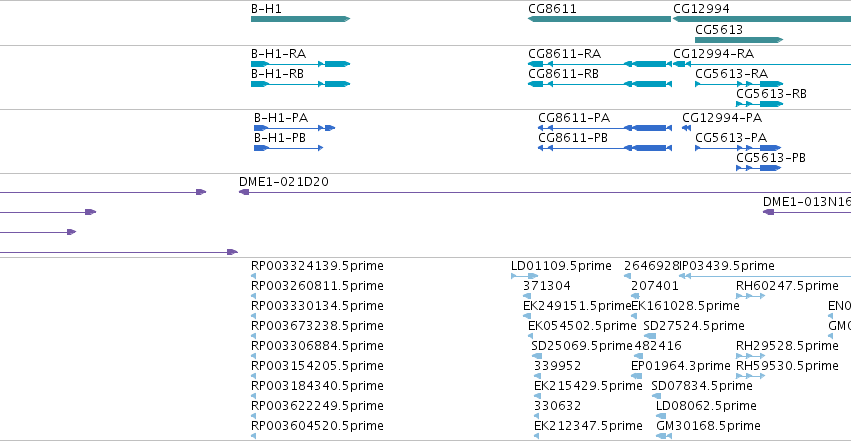
Task: Select the CG5613-RB transcript
Action: pyautogui.click(x=759, y=104)
